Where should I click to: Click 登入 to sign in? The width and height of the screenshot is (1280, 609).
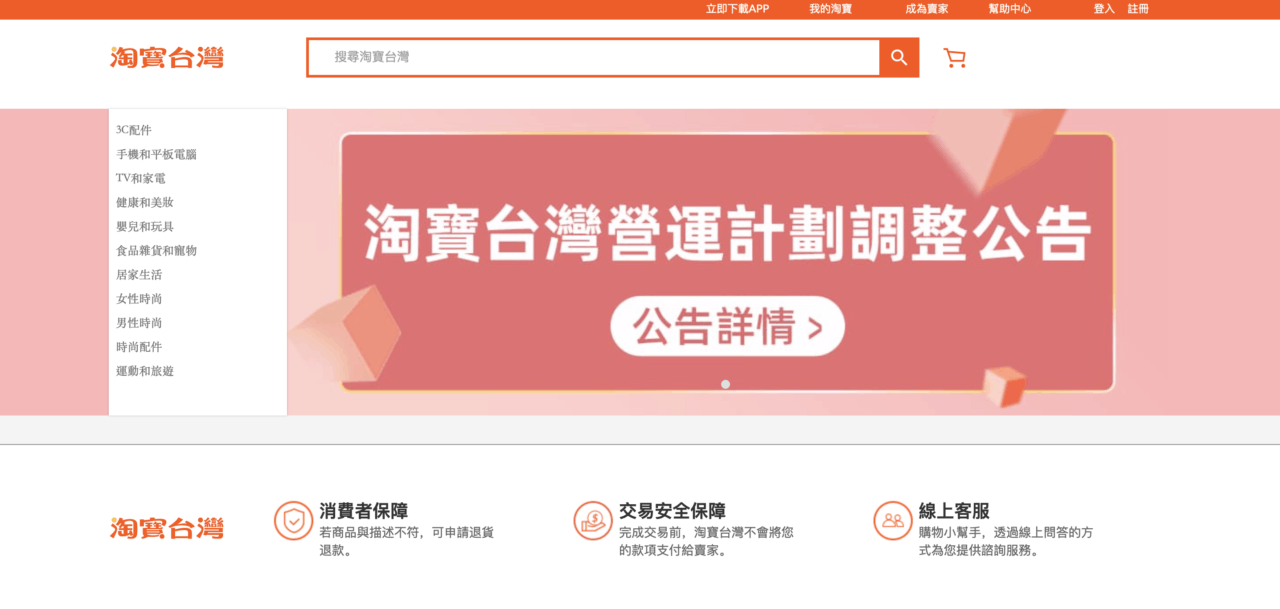[x=1104, y=9]
